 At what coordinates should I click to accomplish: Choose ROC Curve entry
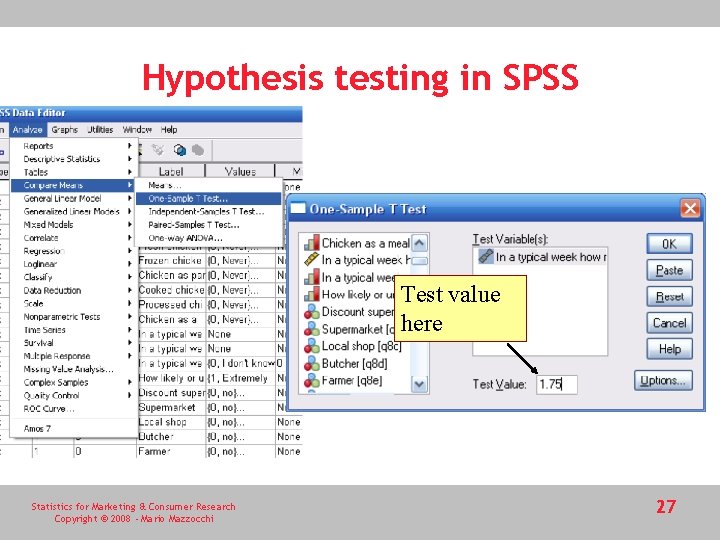tap(73, 409)
